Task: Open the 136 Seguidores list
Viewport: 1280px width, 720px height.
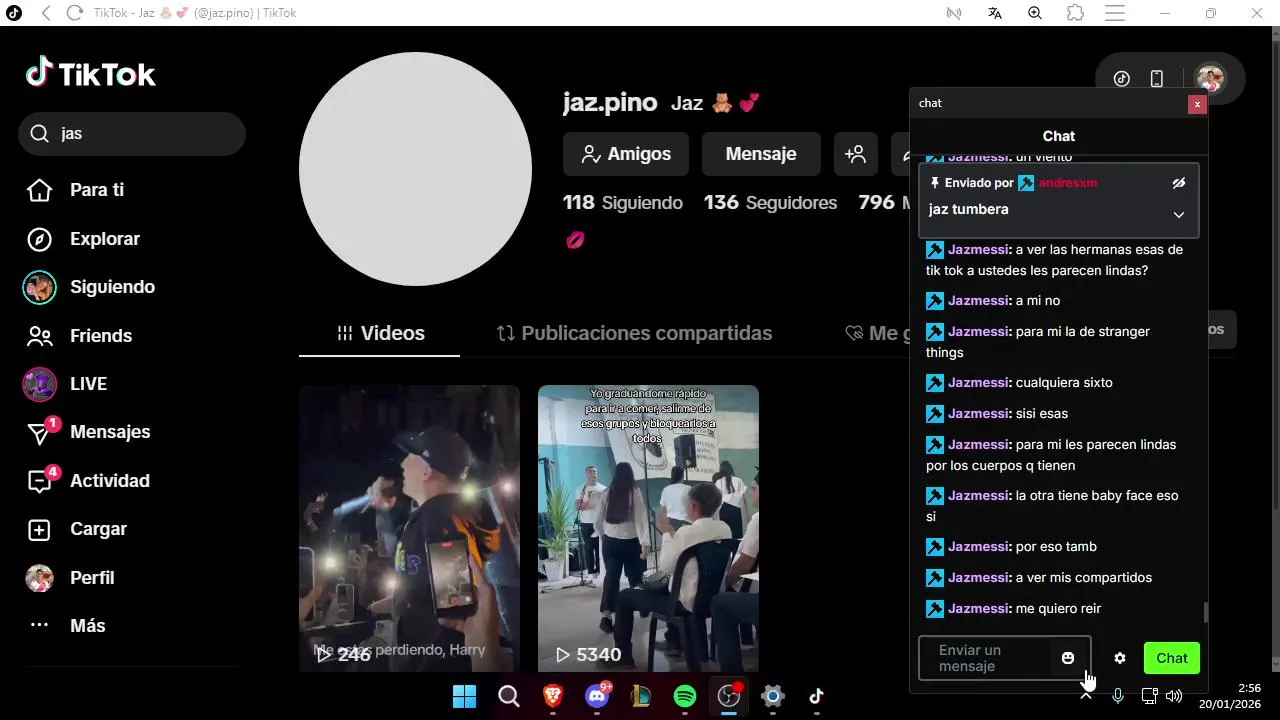Action: 770,203
